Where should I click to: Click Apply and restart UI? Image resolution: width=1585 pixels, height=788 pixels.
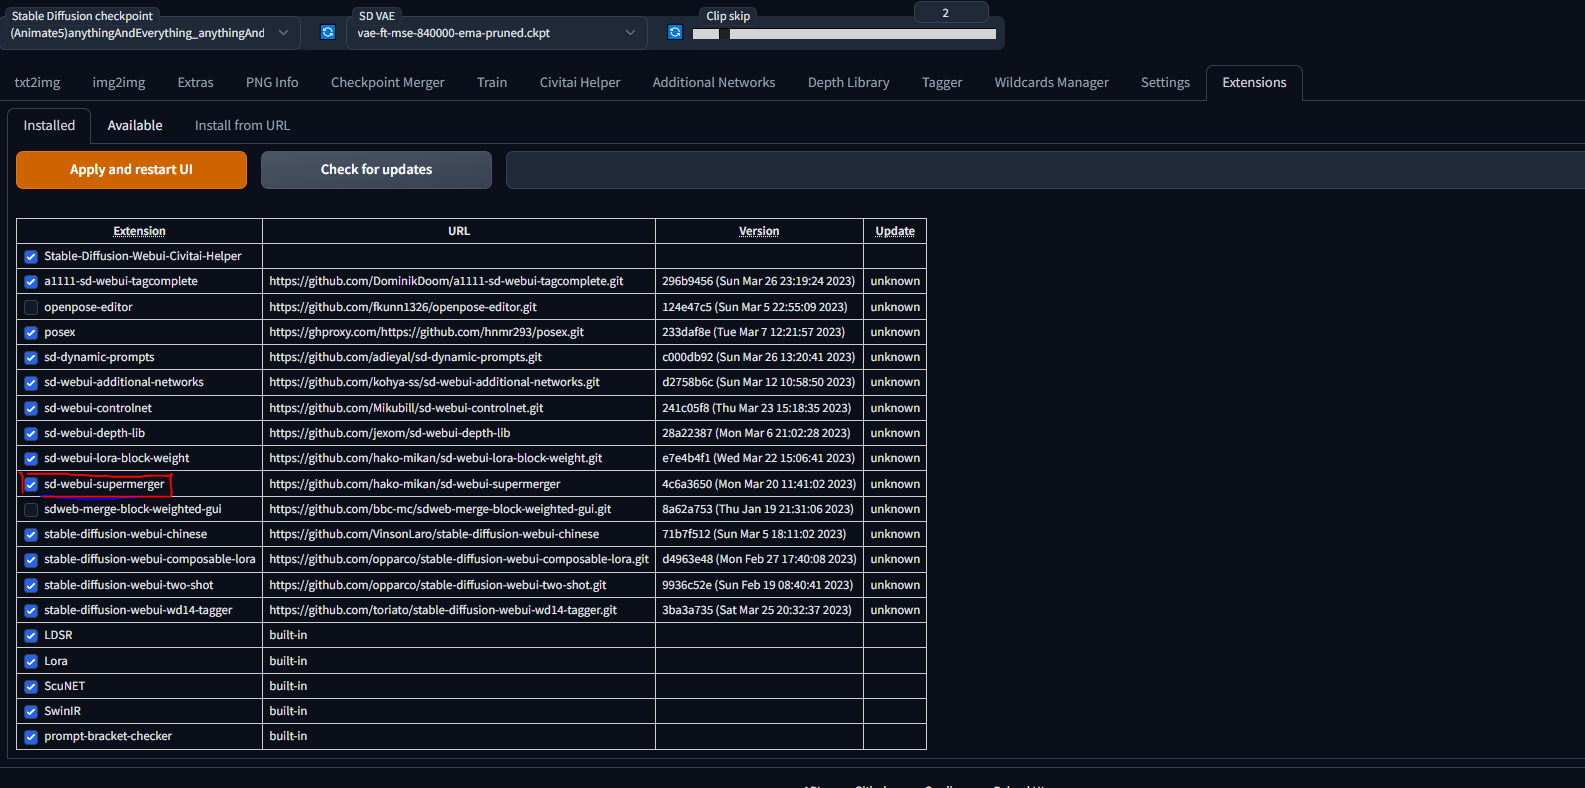click(131, 170)
